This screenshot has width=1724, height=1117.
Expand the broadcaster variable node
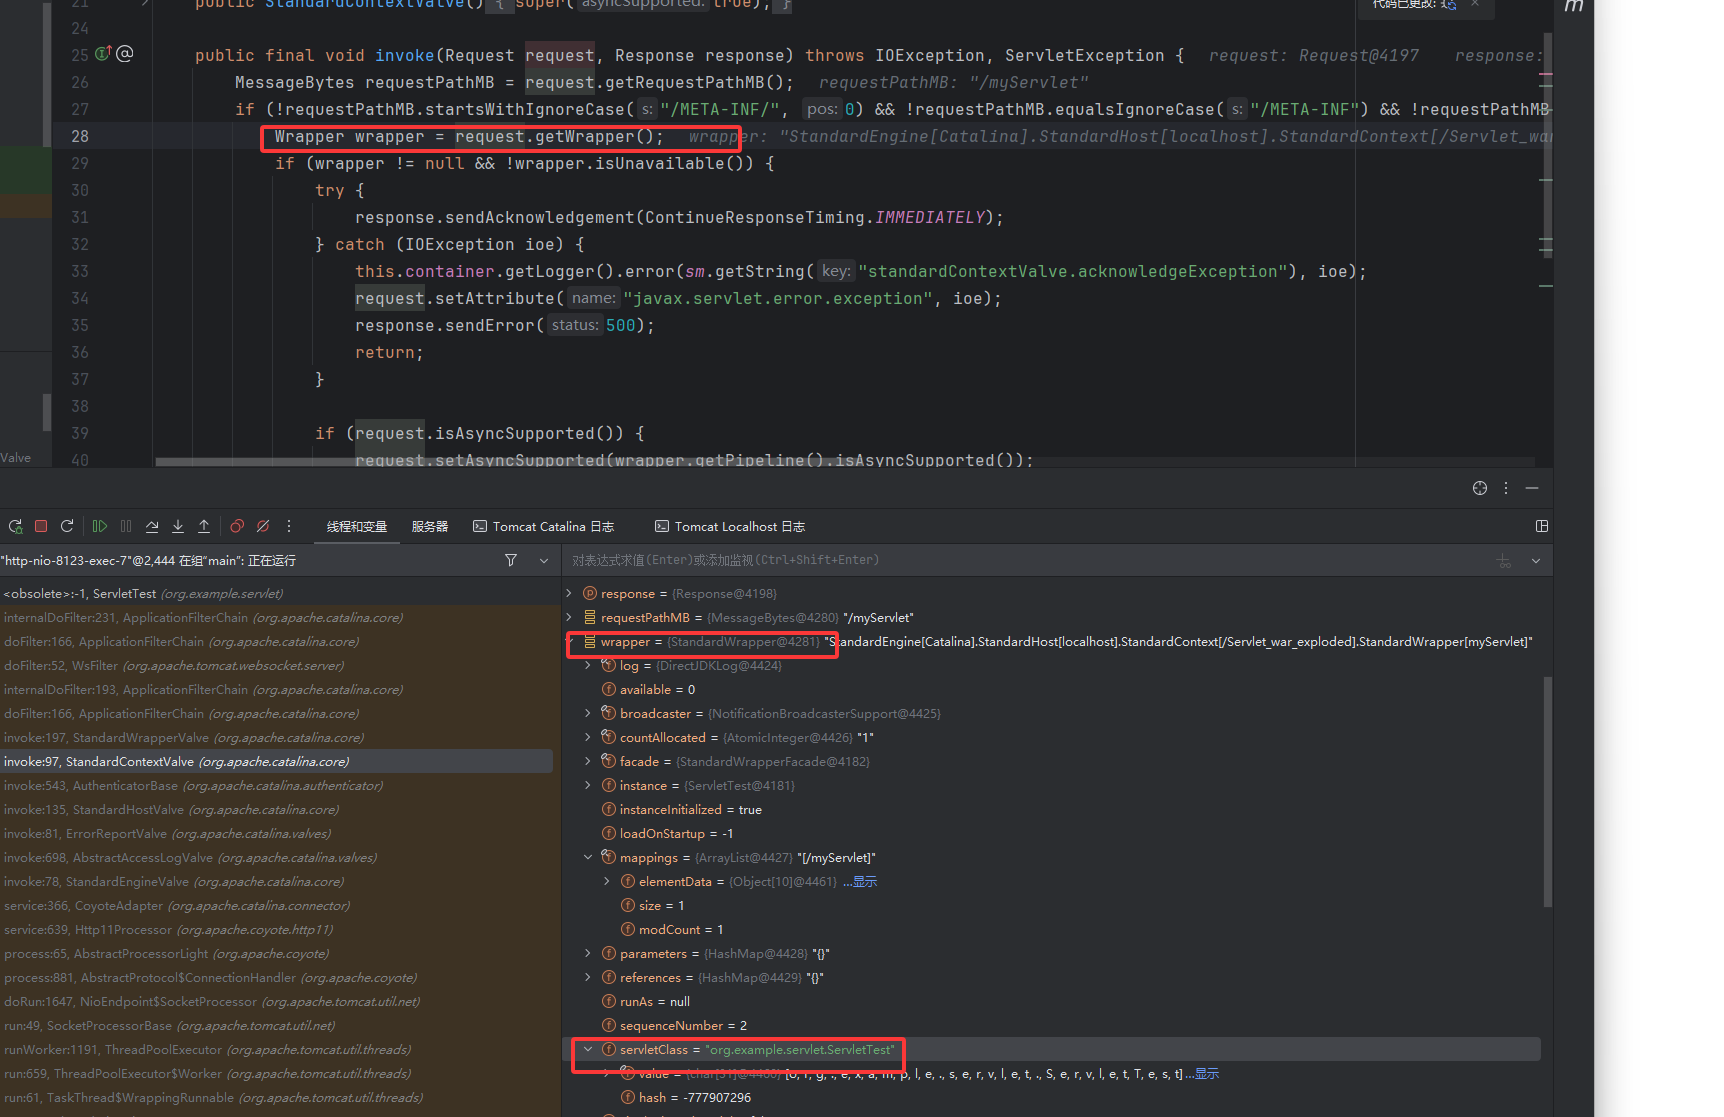(588, 713)
